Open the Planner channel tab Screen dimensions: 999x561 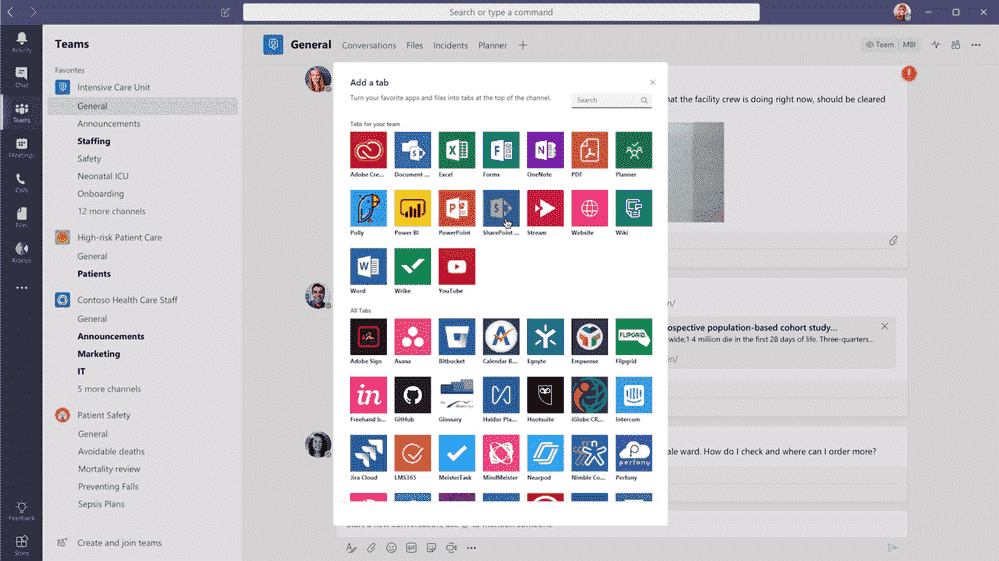pos(492,45)
